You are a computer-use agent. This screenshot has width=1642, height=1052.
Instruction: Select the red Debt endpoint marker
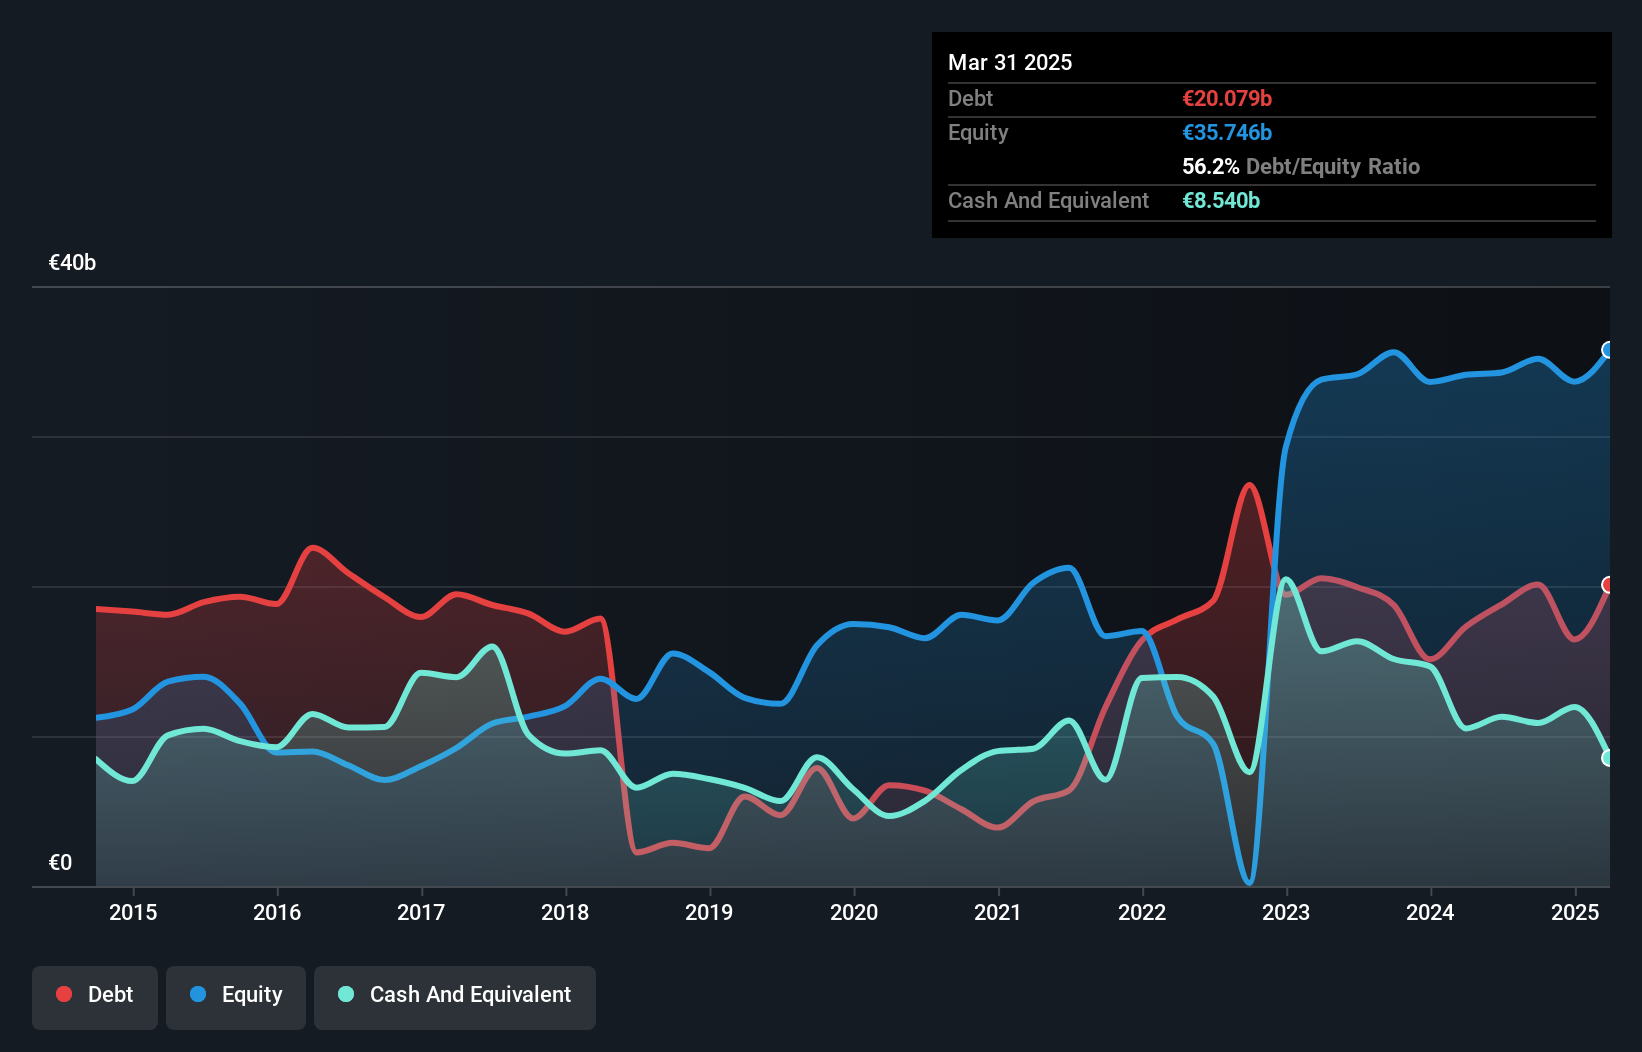point(1608,585)
